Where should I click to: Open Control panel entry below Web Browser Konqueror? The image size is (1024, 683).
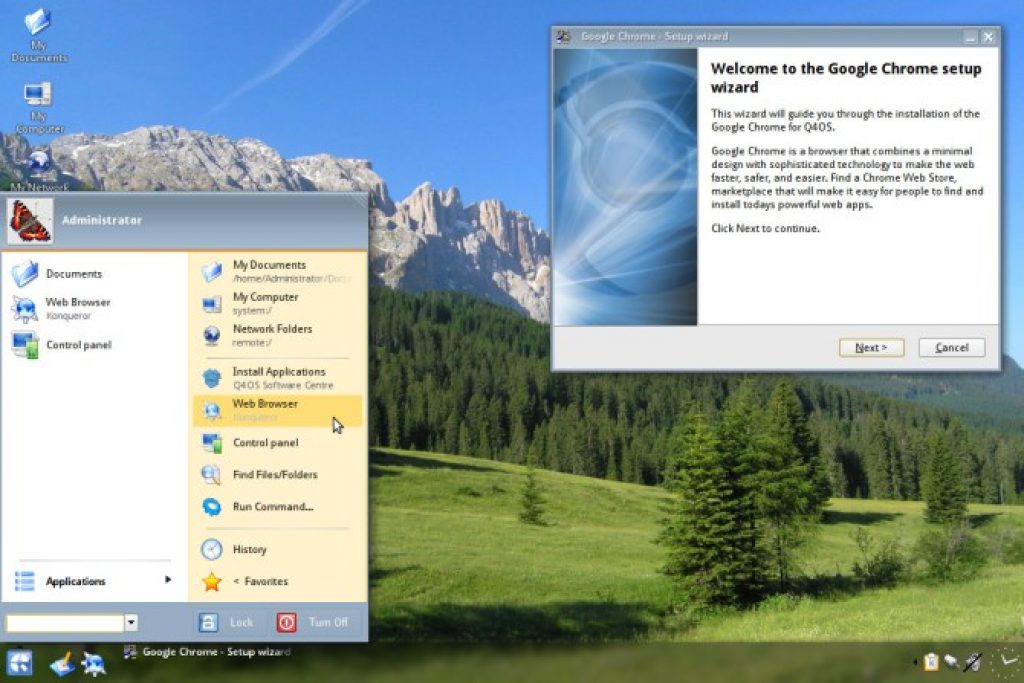point(93,345)
